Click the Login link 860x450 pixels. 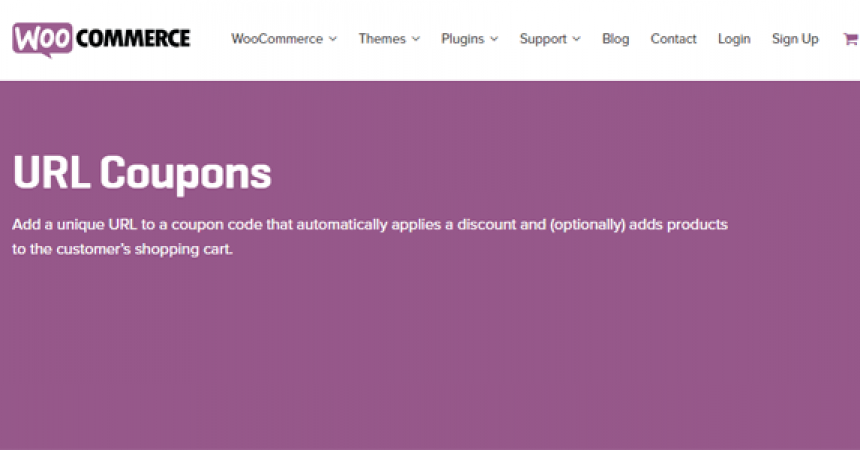click(x=734, y=39)
